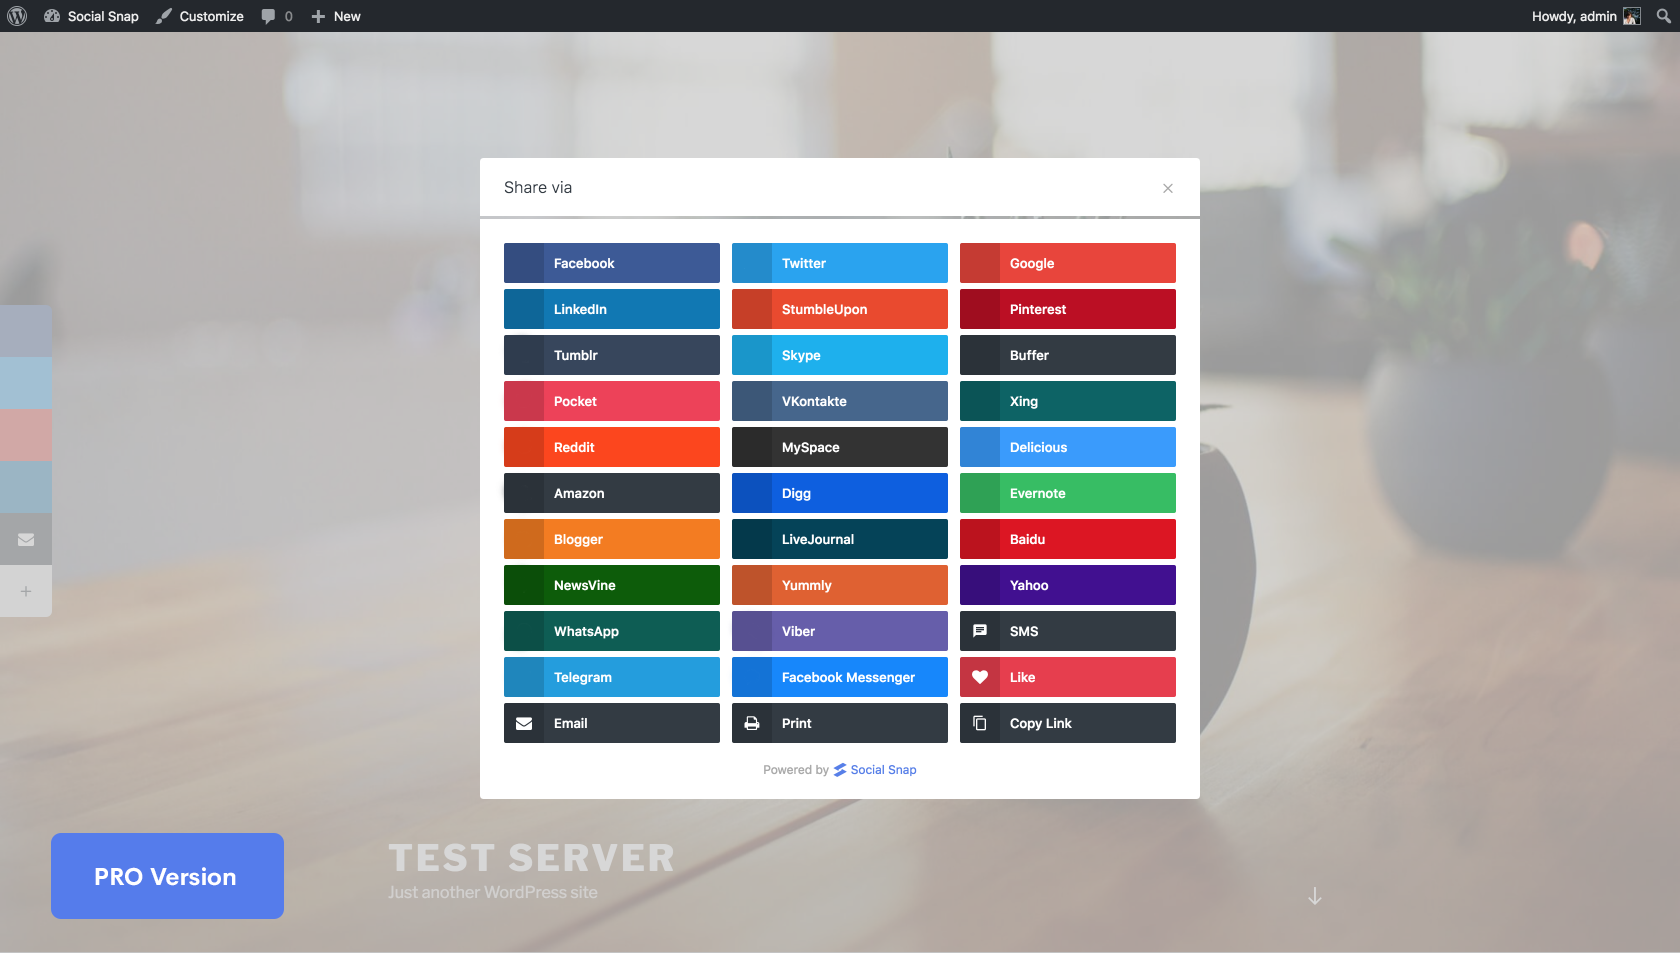This screenshot has height=953, width=1680.
Task: Click the Copy Link clipboard icon
Action: click(980, 723)
